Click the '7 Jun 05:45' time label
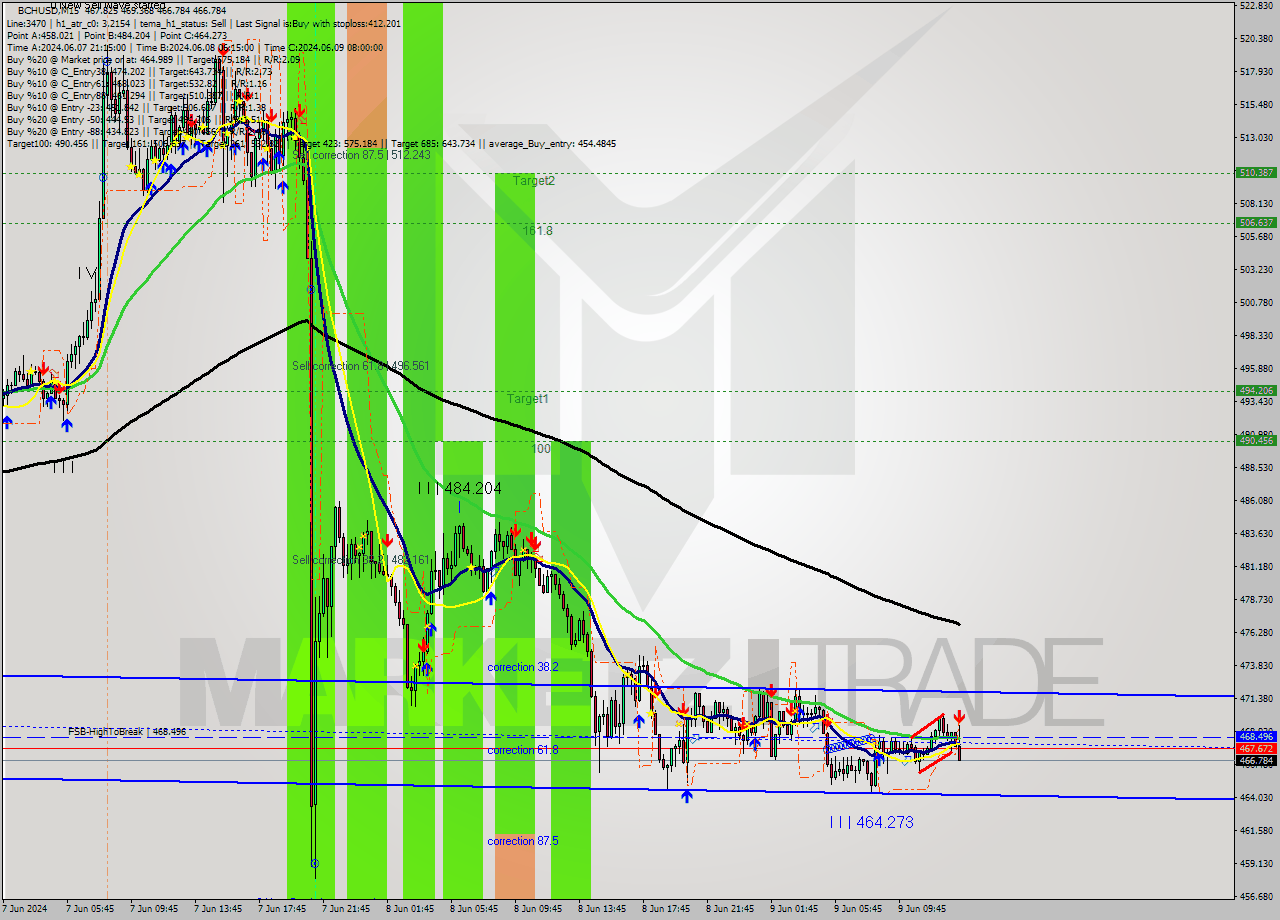Image resolution: width=1280 pixels, height=920 pixels. click(x=90, y=909)
